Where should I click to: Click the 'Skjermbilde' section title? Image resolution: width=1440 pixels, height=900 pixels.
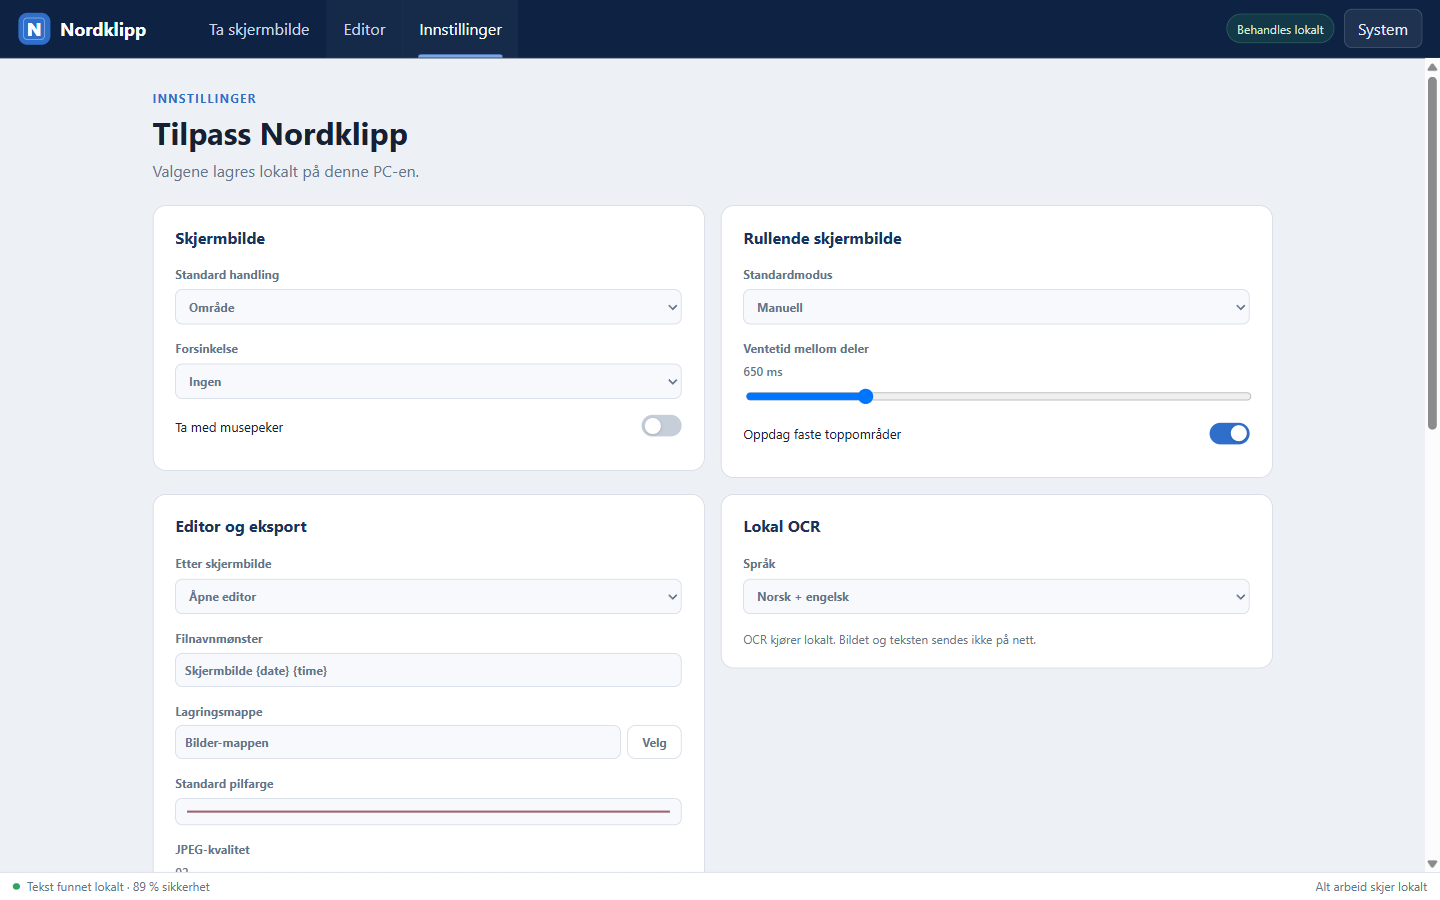tap(220, 238)
